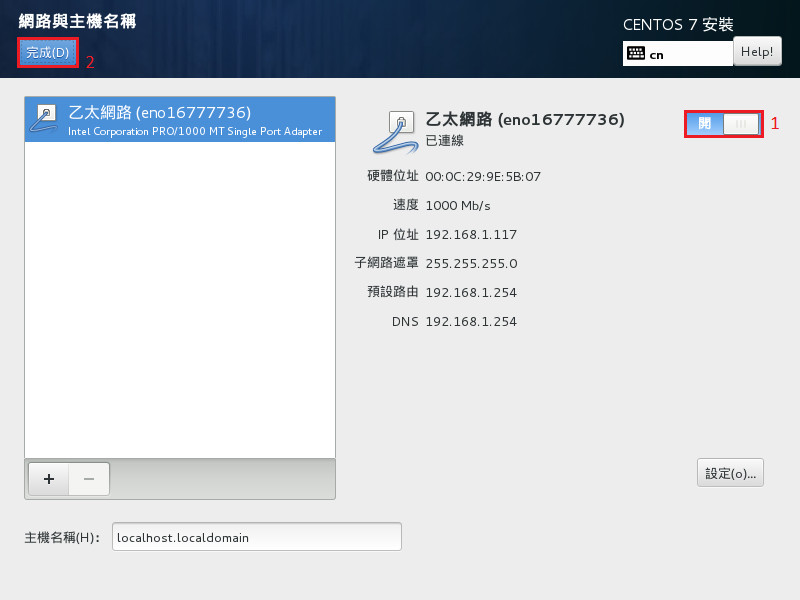This screenshot has width=800, height=600.
Task: Open the 設定(o)... configure button
Action: tap(729, 473)
